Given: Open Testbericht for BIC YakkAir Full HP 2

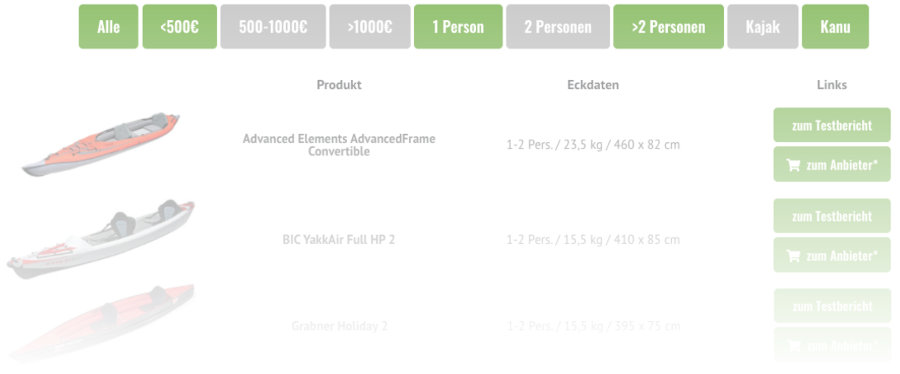Looking at the screenshot, I should click(832, 216).
